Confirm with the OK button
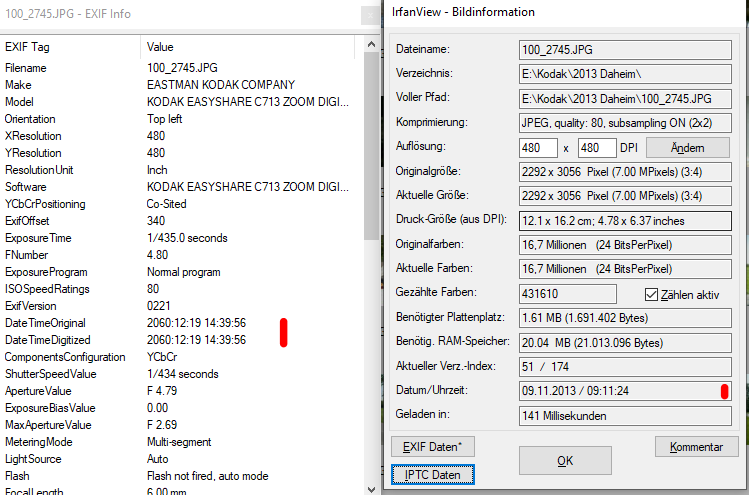 (x=565, y=461)
